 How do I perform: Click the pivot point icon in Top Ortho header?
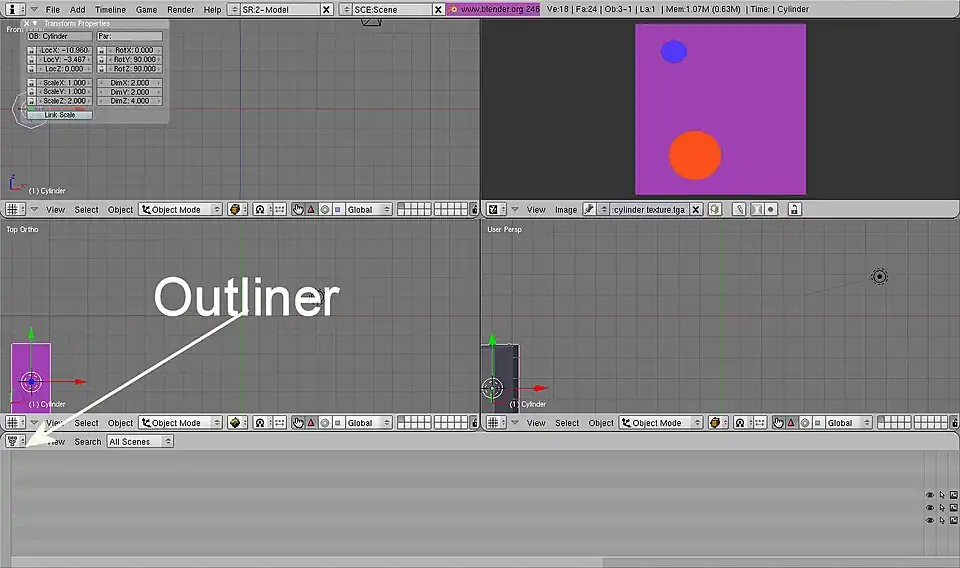tap(259, 423)
